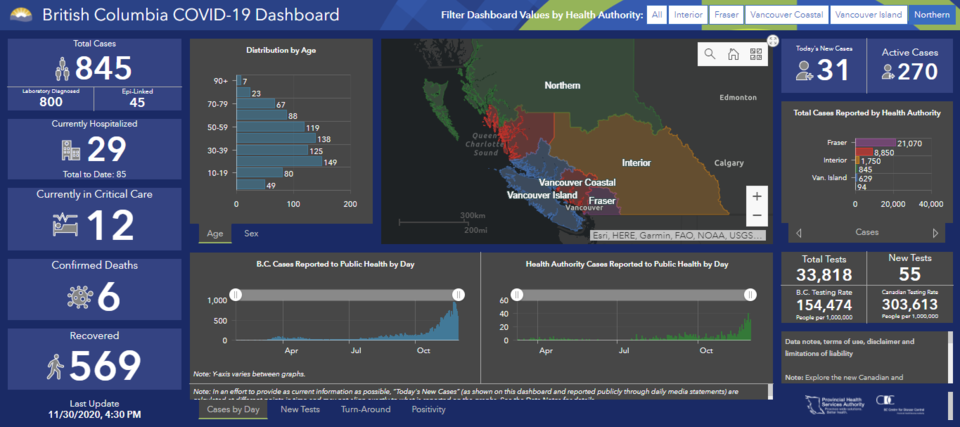Click the Interior bar showing 1,750
Viewport: 960px width, 427px height.
[857, 161]
